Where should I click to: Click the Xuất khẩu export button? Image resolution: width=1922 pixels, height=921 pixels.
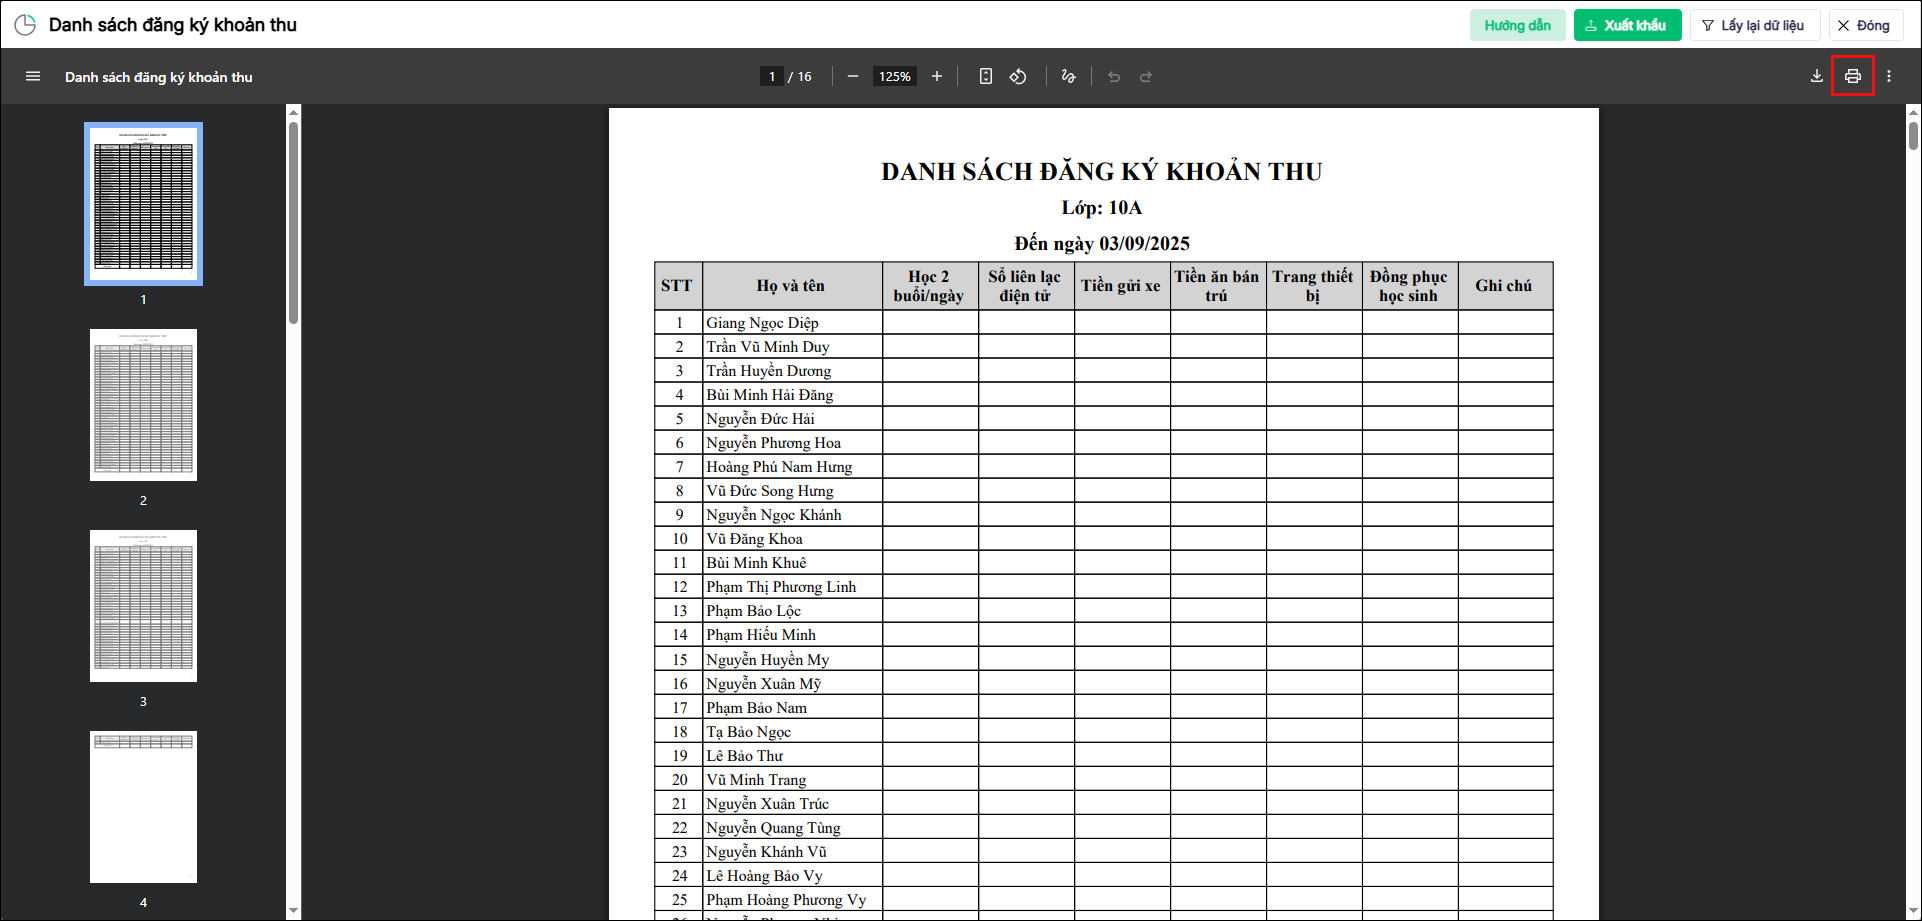(1627, 25)
